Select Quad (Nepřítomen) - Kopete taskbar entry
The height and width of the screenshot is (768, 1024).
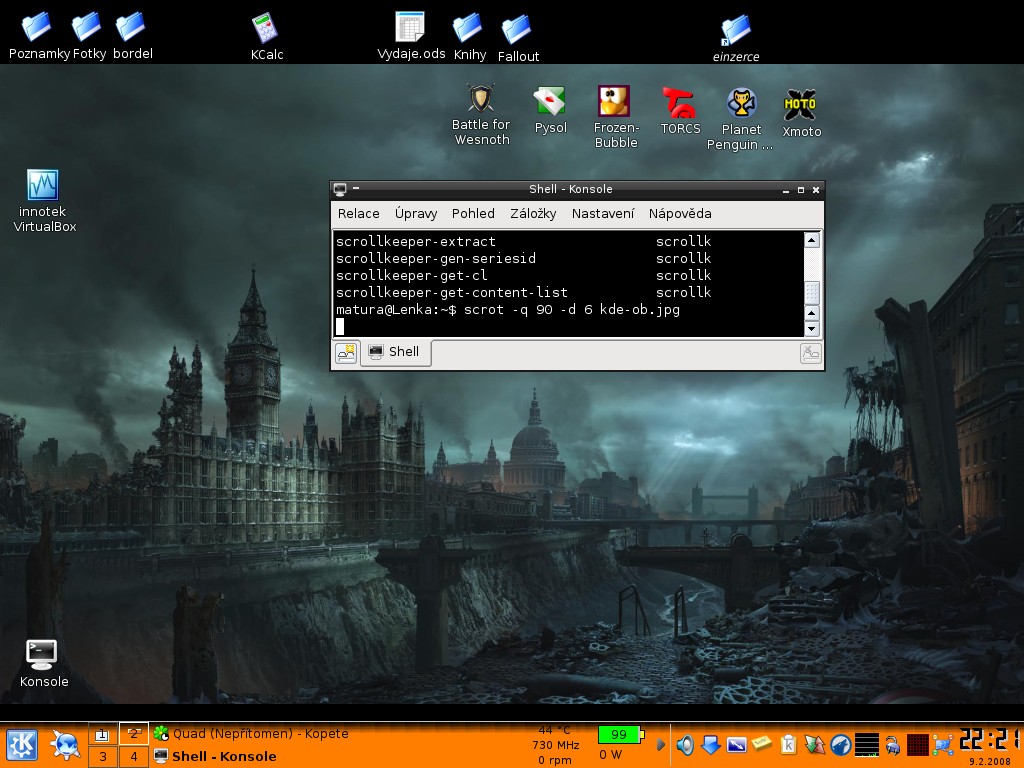click(x=251, y=733)
